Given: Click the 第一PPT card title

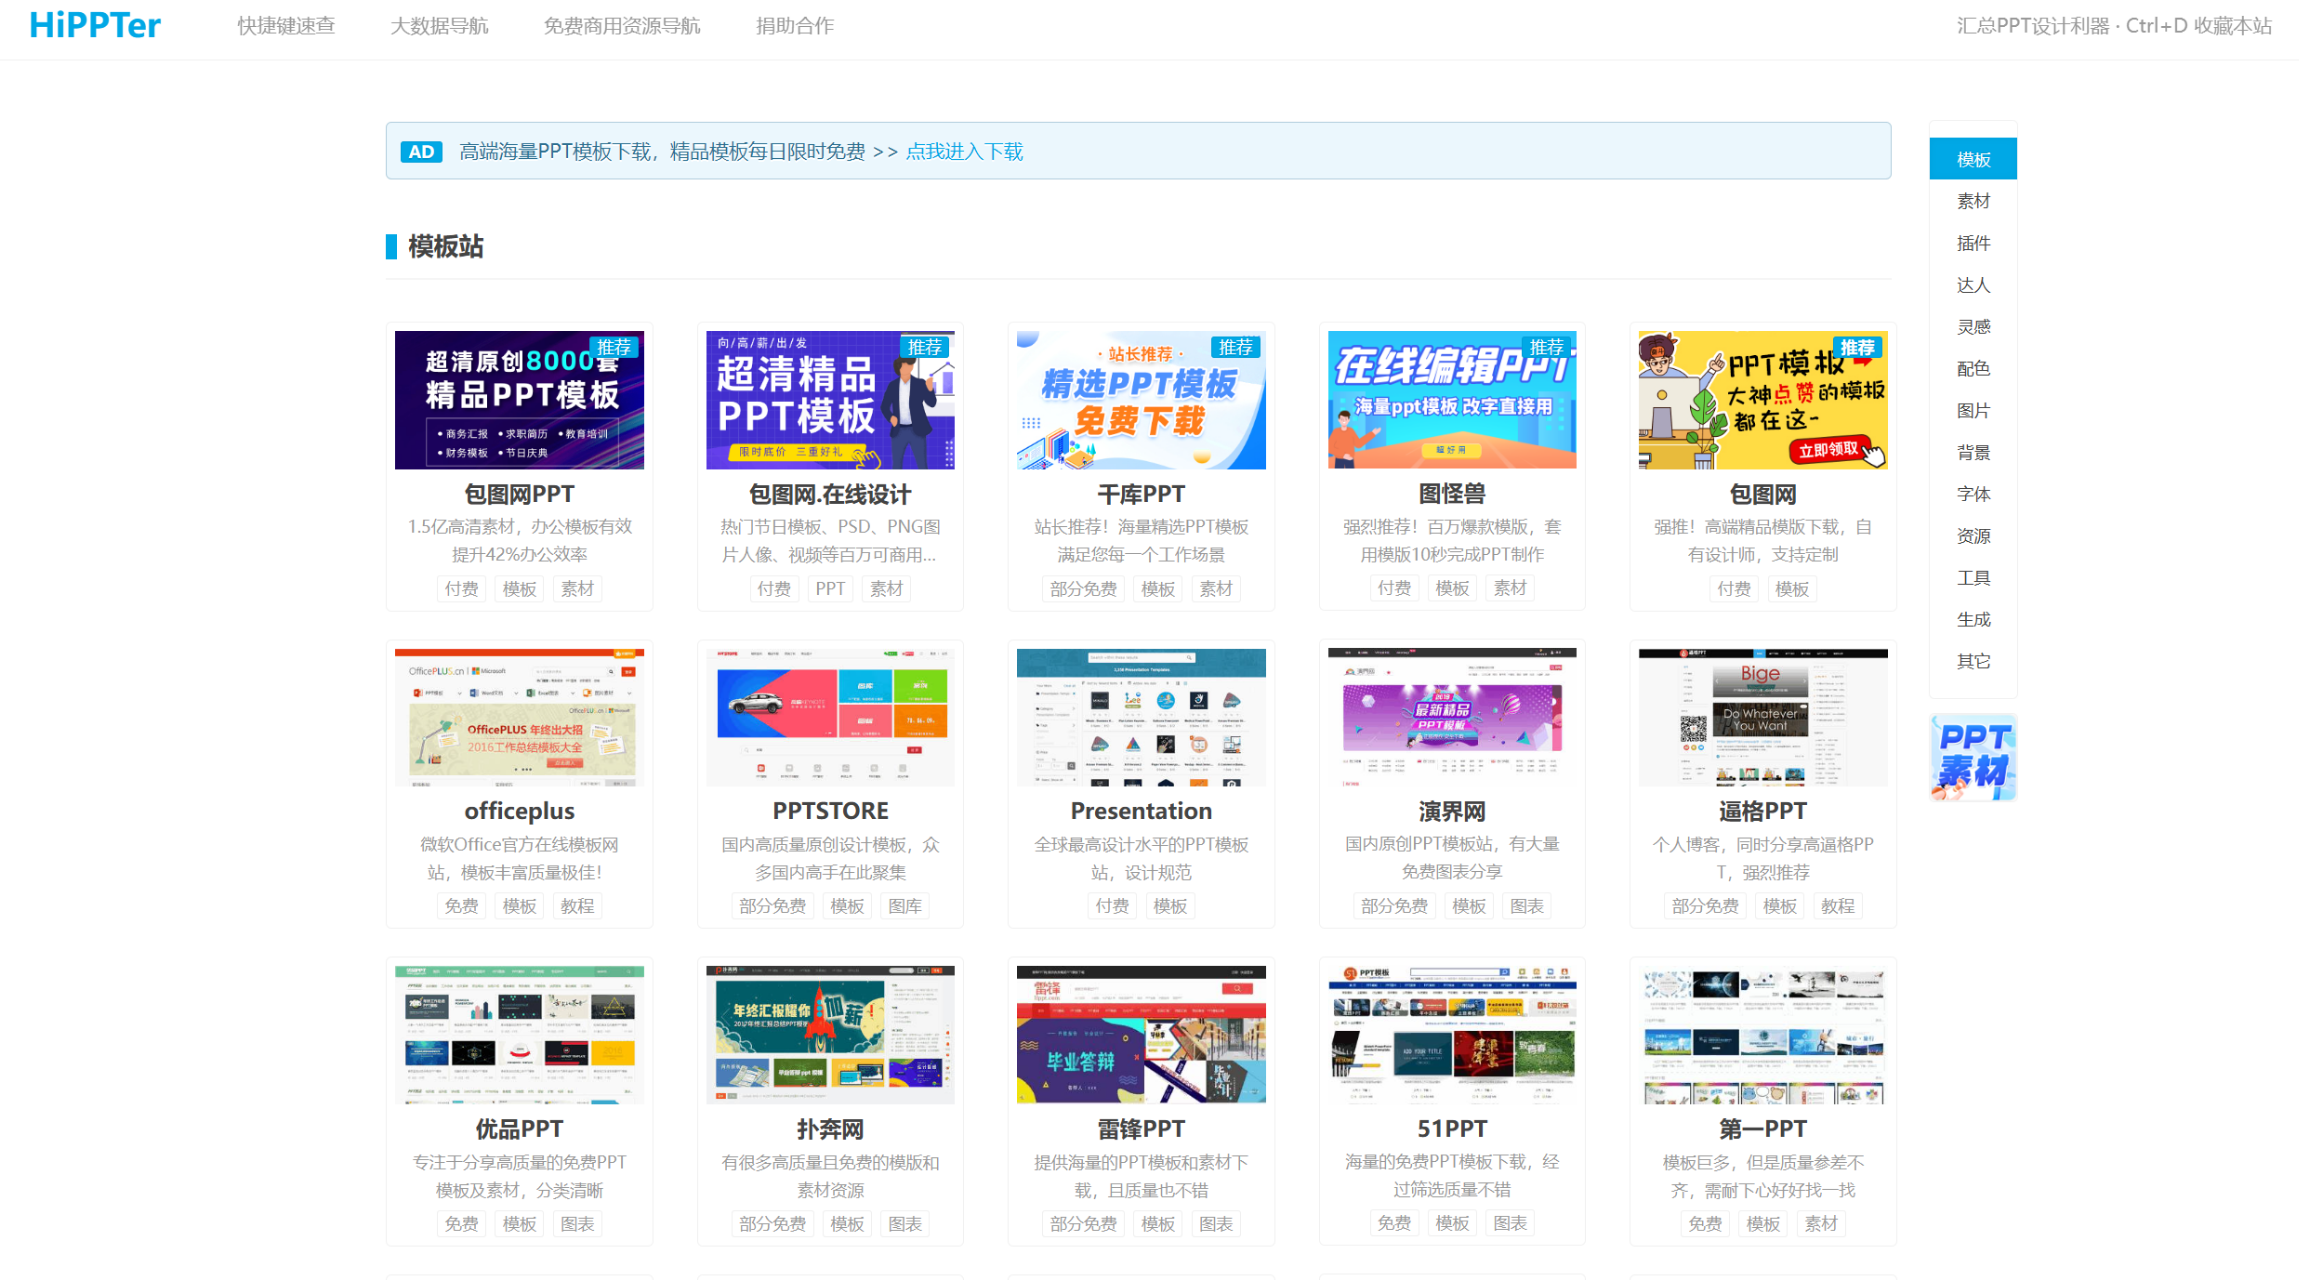Looking at the screenshot, I should (x=1762, y=1129).
